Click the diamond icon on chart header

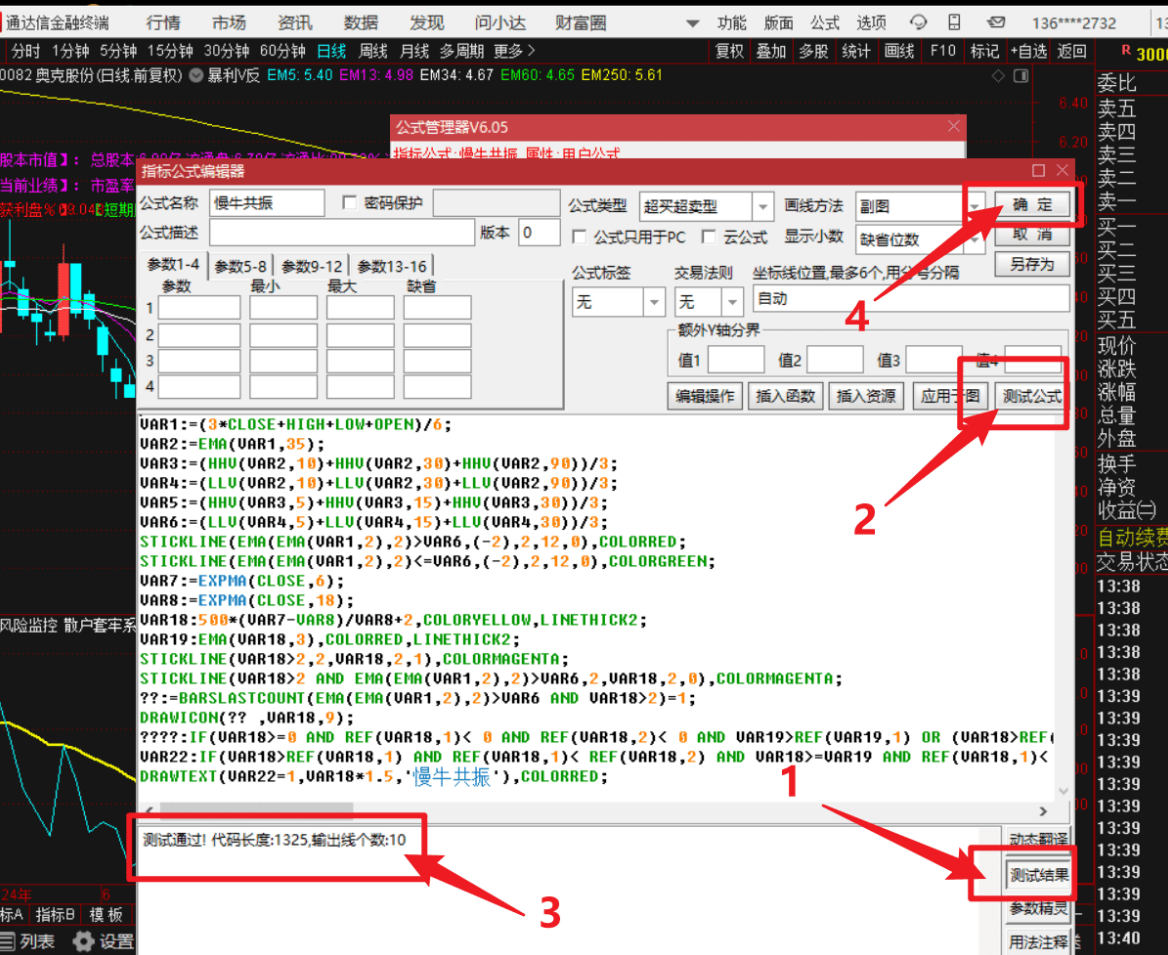(998, 75)
